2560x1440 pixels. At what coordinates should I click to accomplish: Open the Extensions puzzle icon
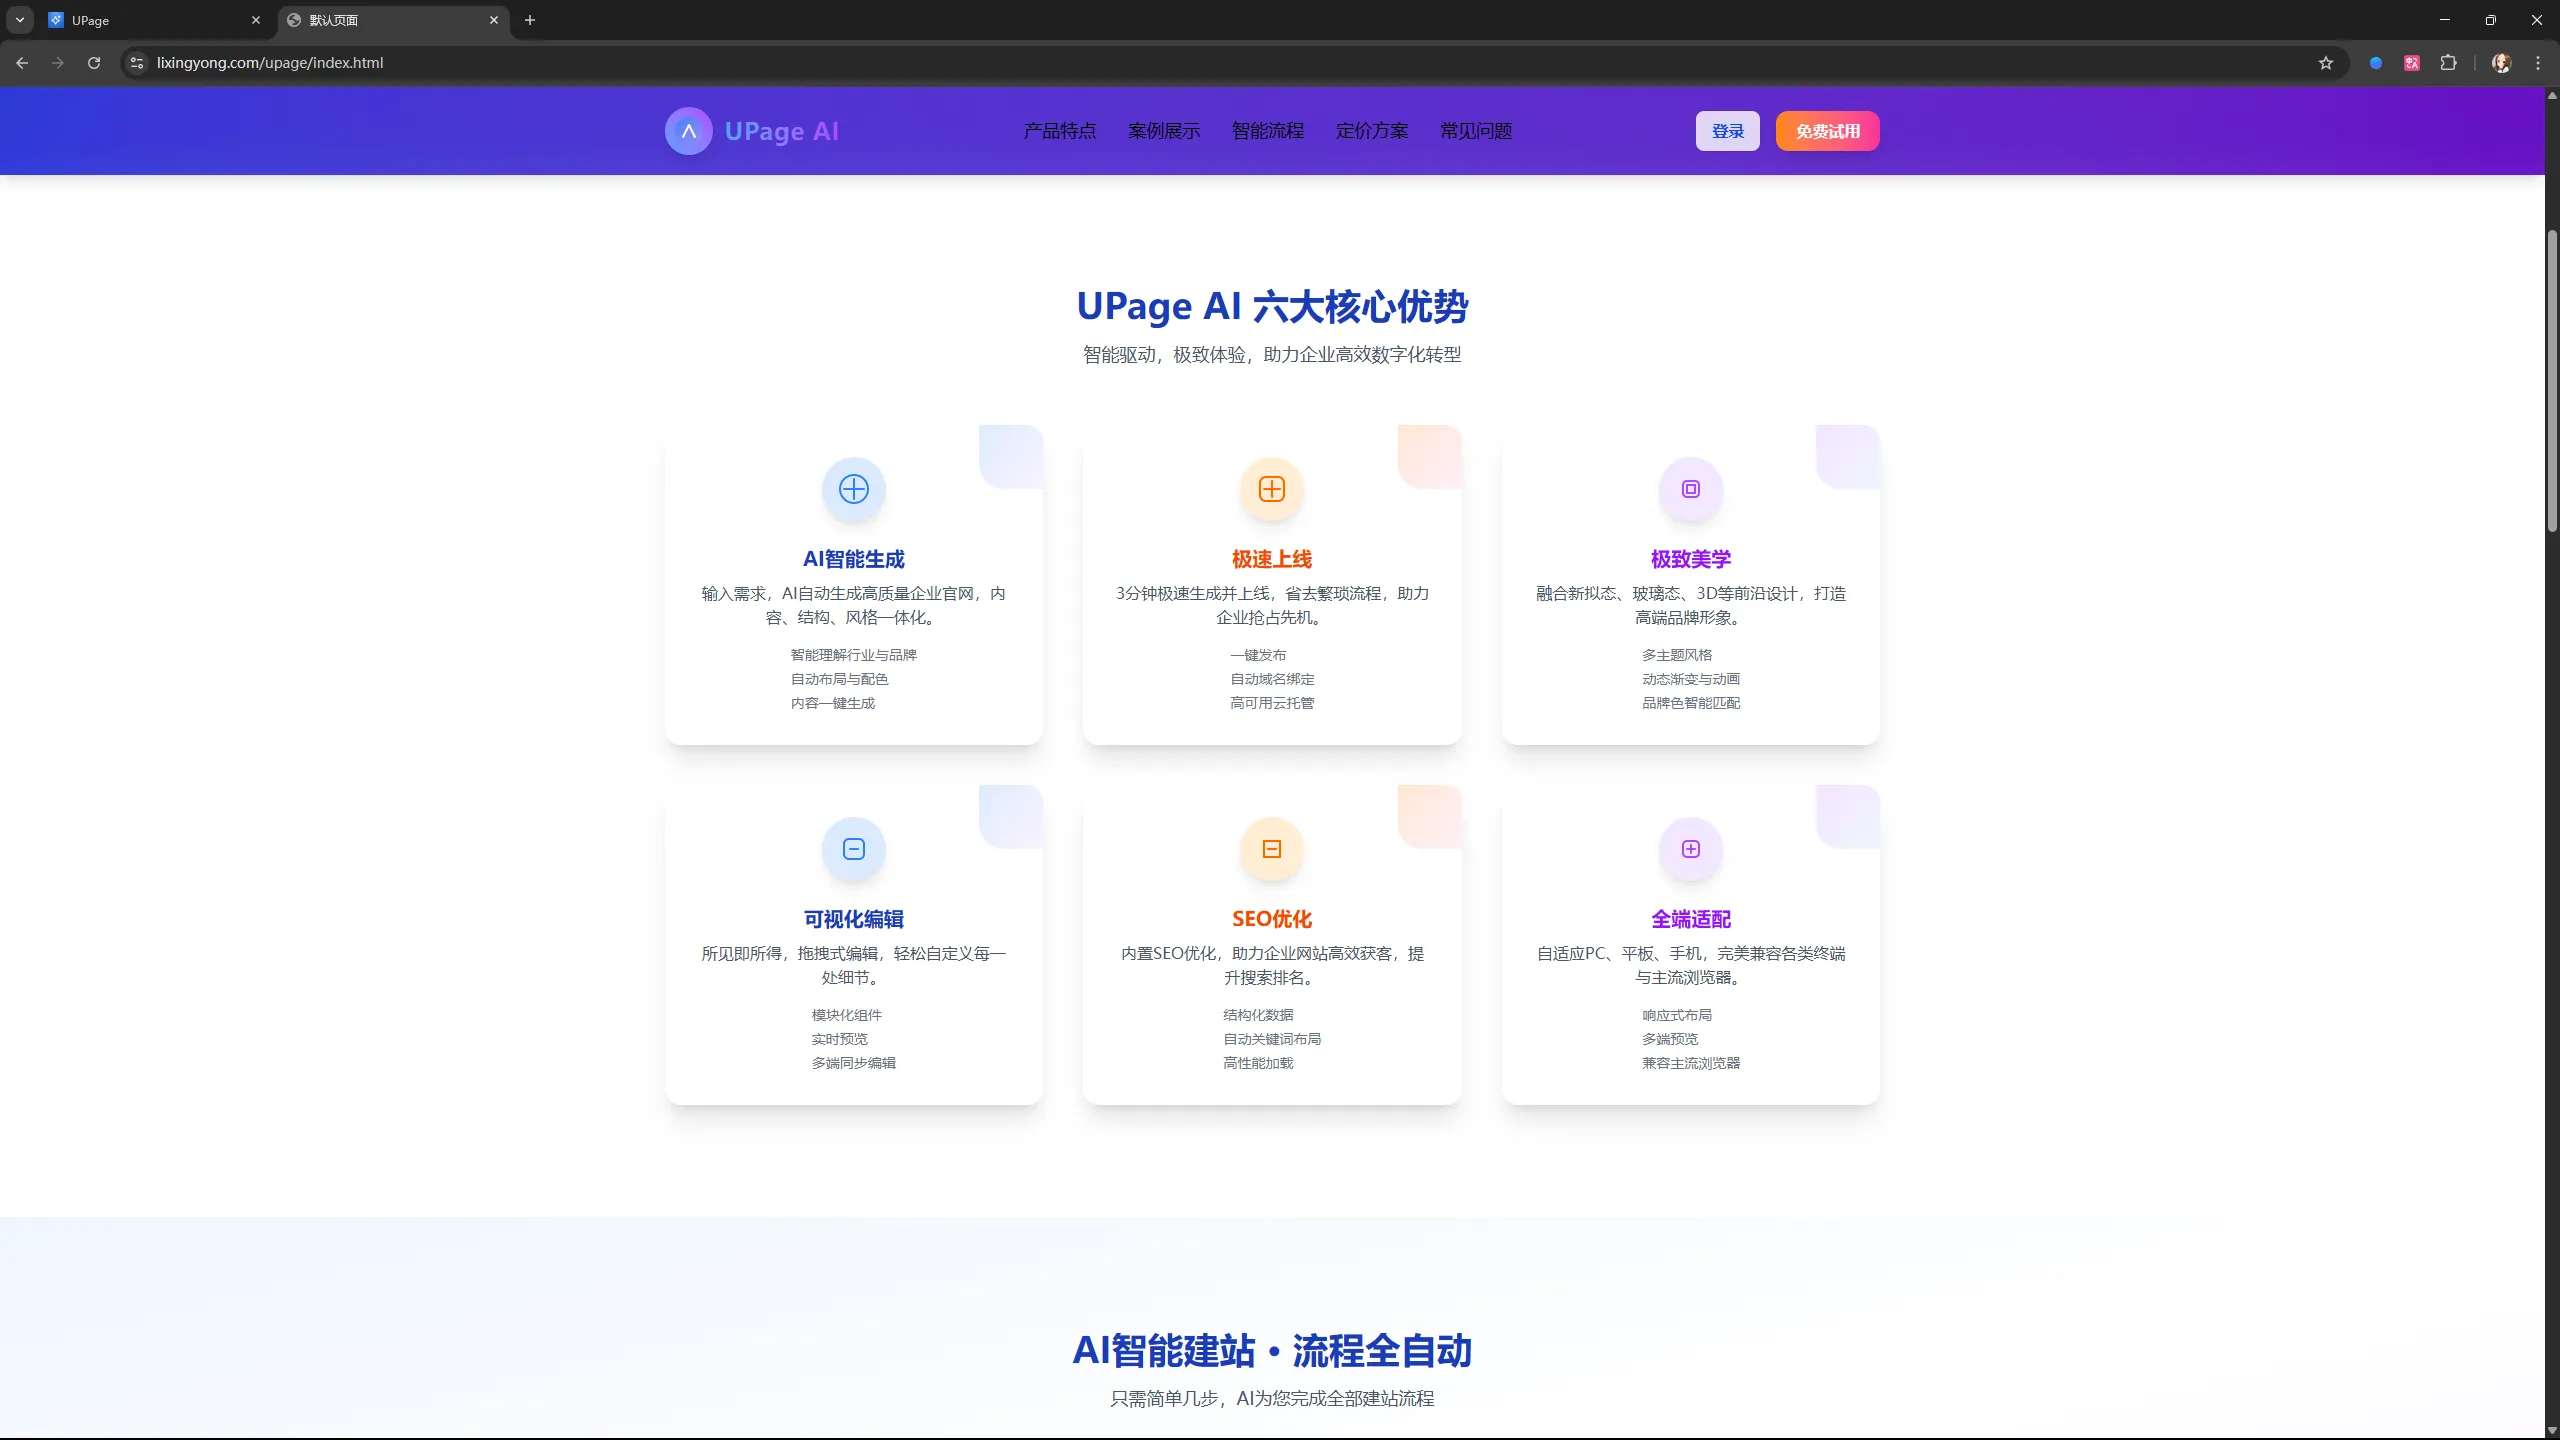2448,63
